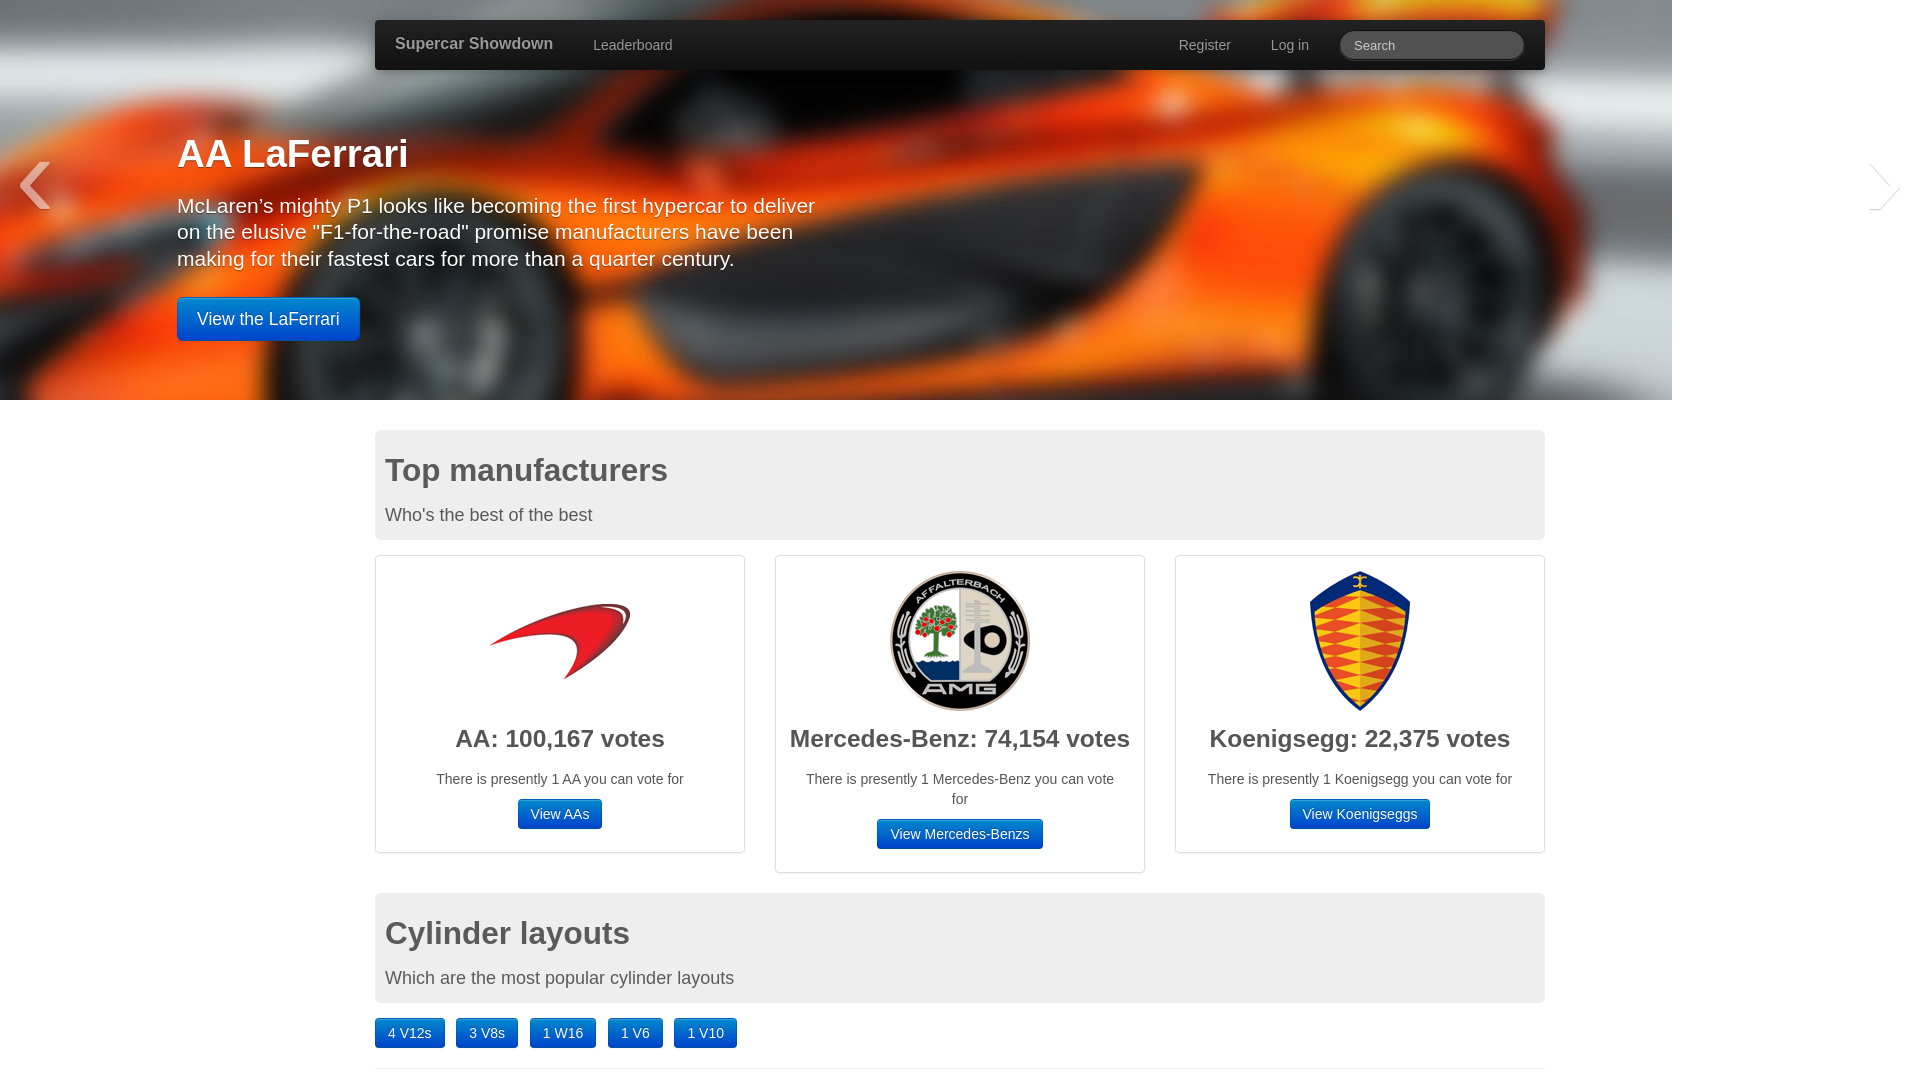Image resolution: width=1920 pixels, height=1080 pixels.
Task: Select the 1 V10 layout button
Action: [x=705, y=1033]
